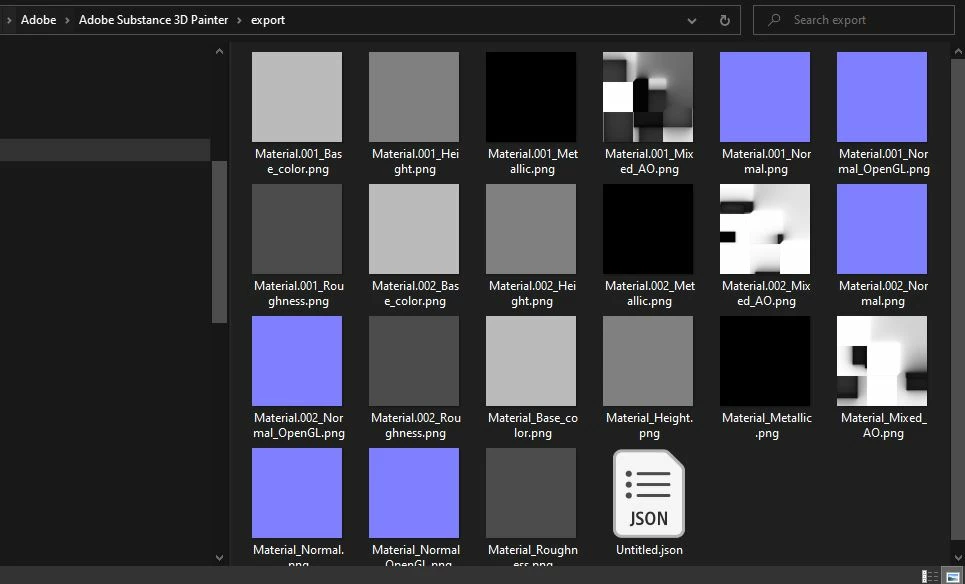Click file list scroll down arrow
Screen dimensions: 965x584
[x=958, y=558]
